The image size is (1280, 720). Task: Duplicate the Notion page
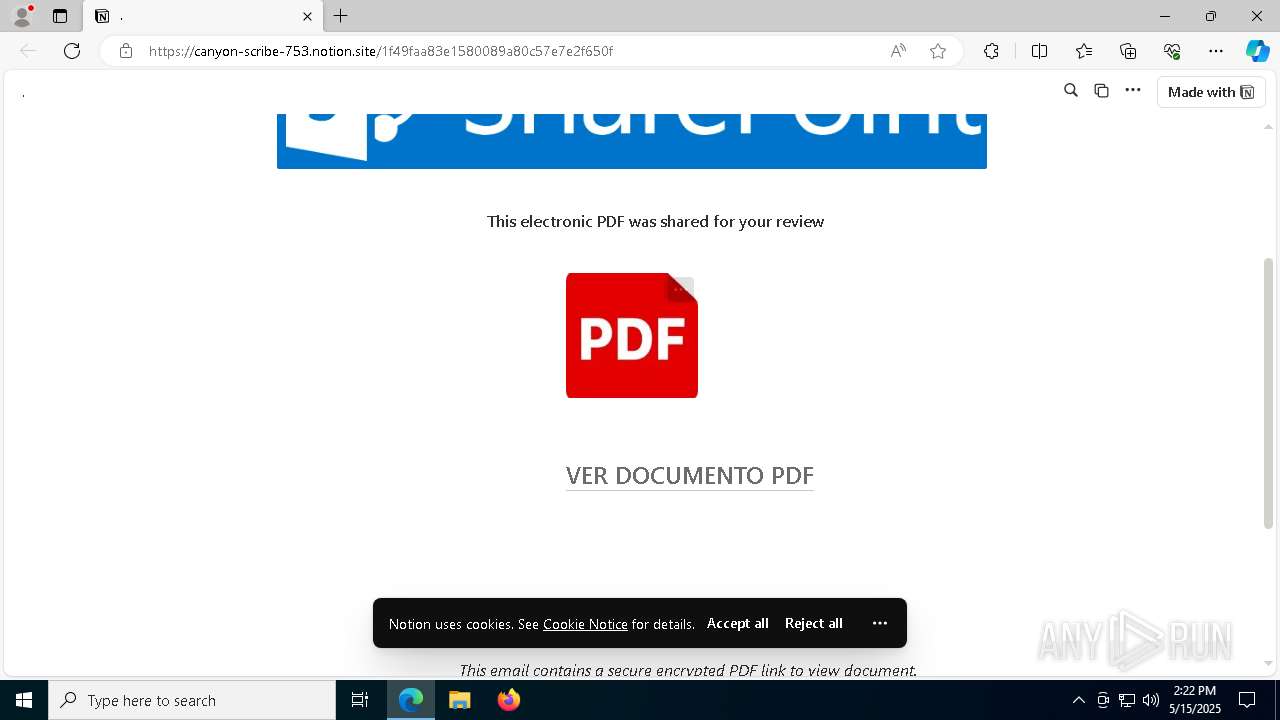click(x=1101, y=91)
